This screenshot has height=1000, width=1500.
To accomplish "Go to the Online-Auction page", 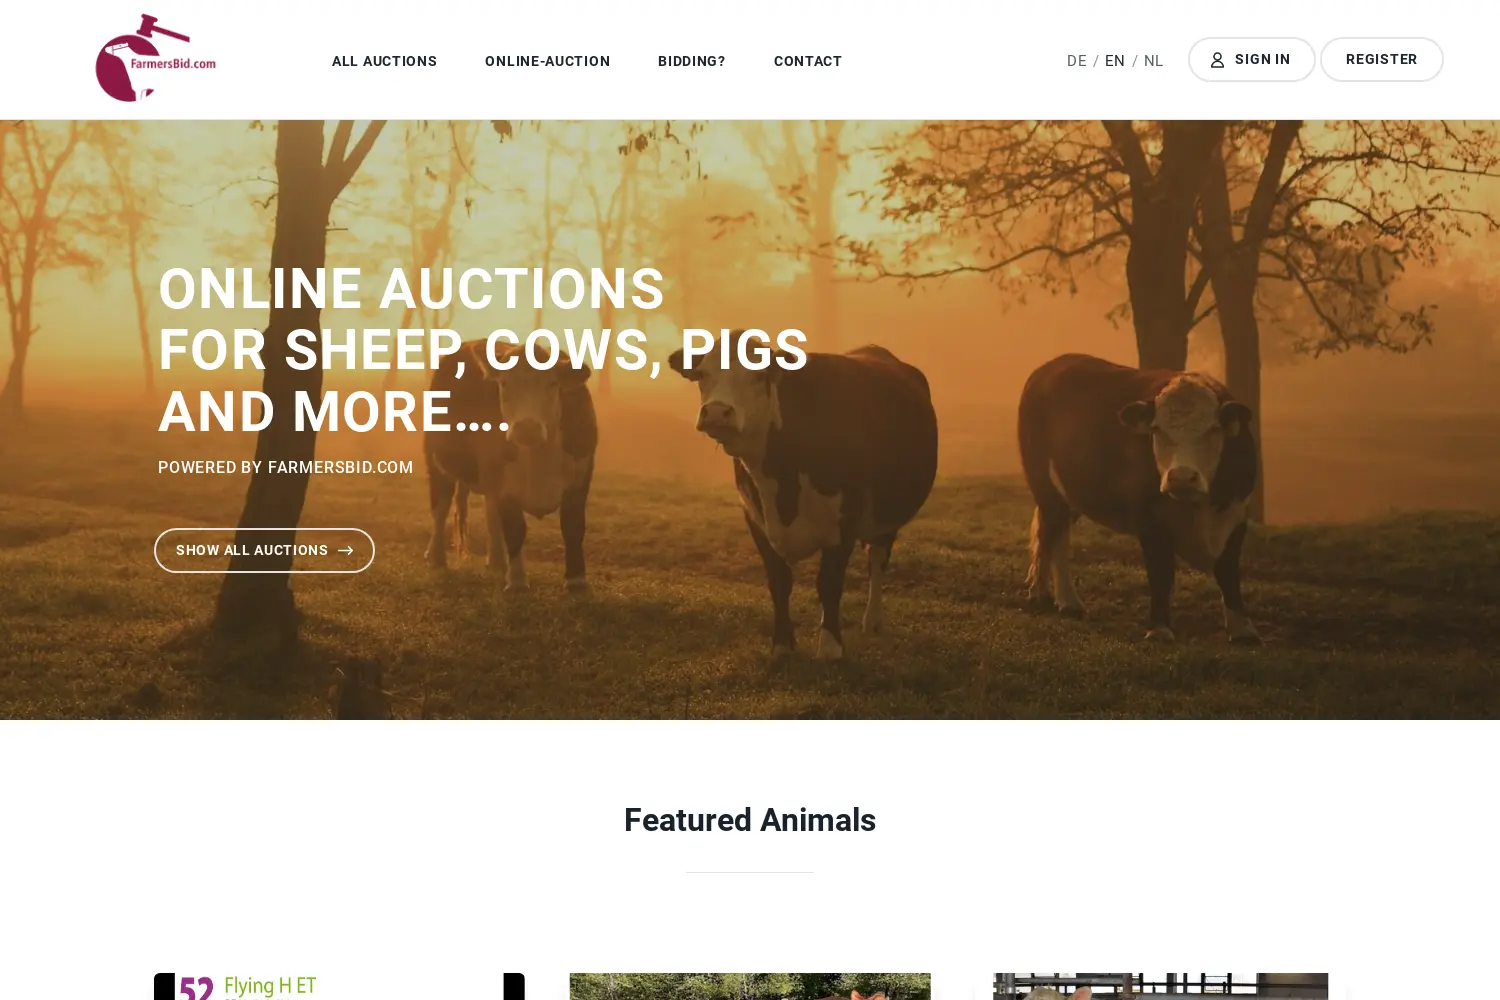I will 547,61.
